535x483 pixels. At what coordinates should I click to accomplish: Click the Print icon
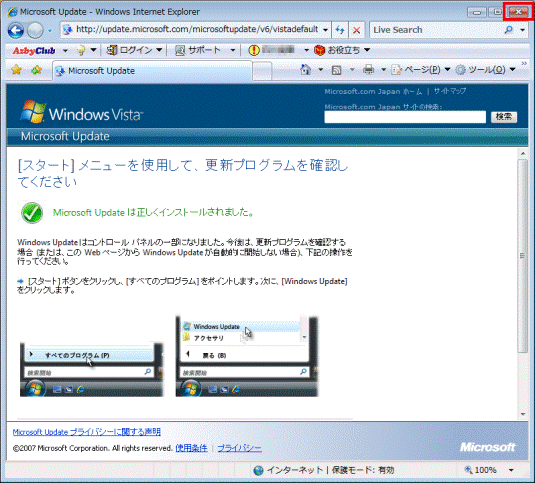368,70
